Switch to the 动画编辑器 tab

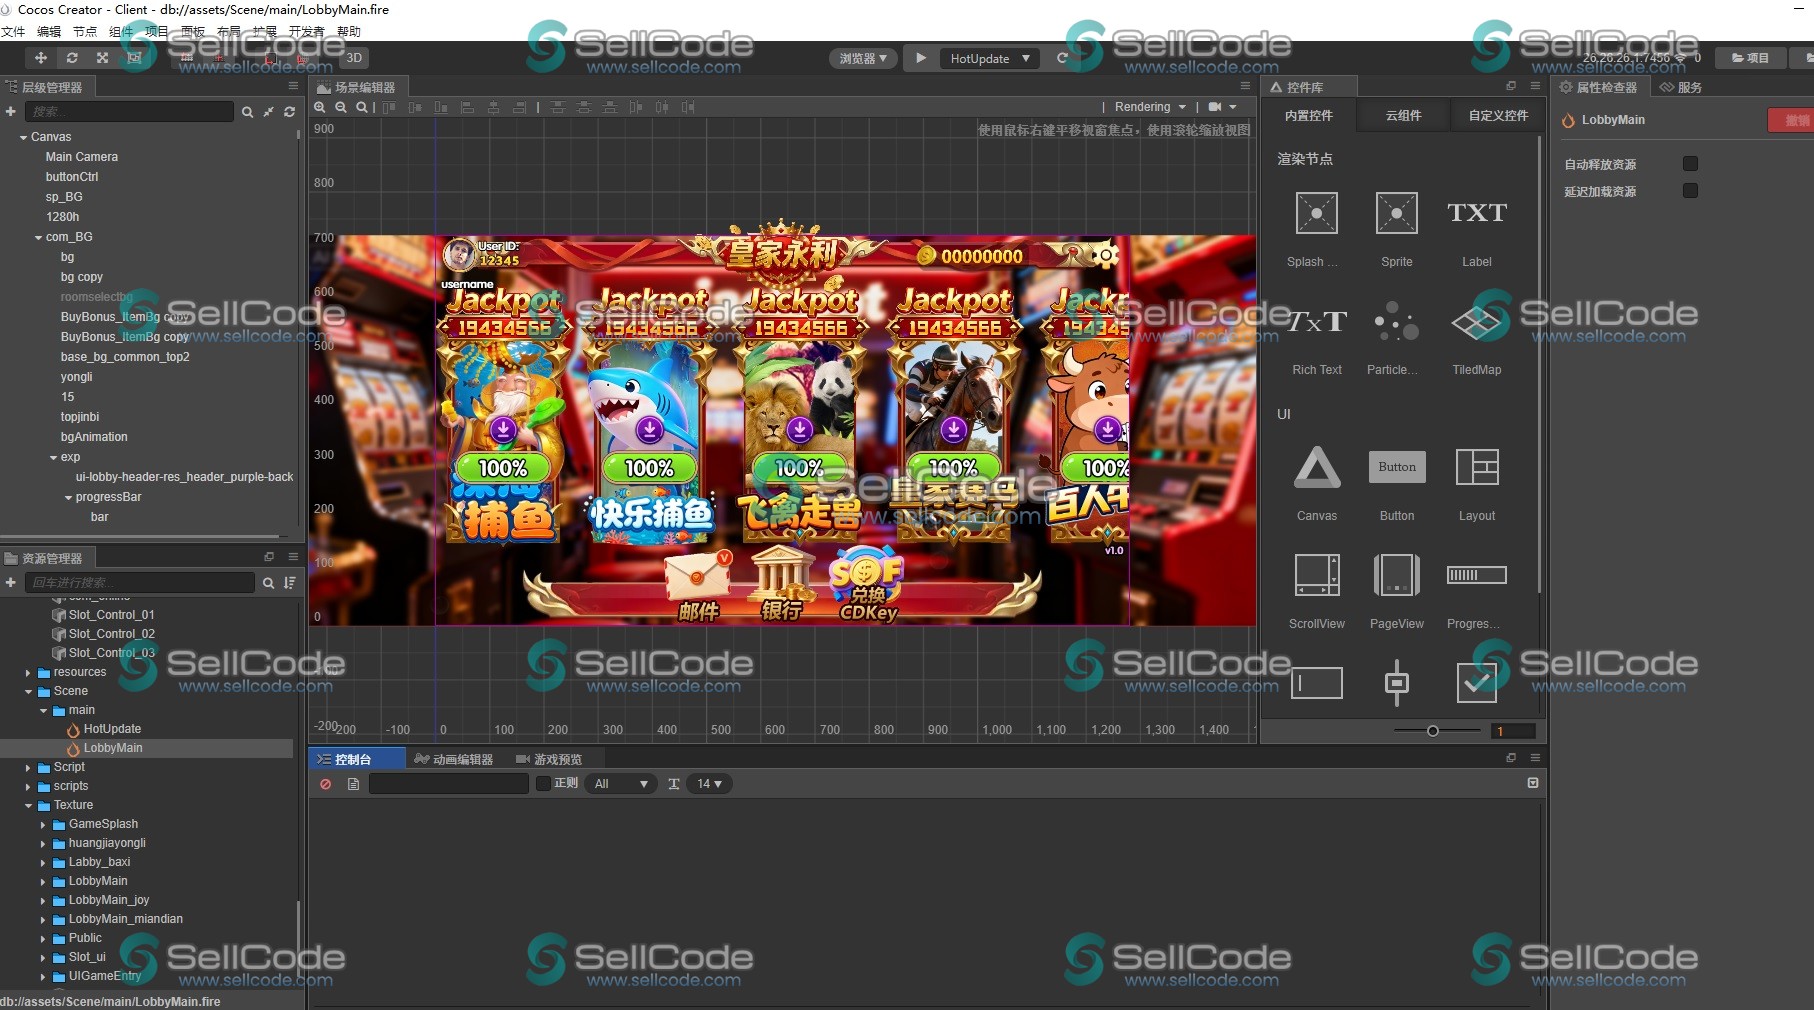point(452,758)
